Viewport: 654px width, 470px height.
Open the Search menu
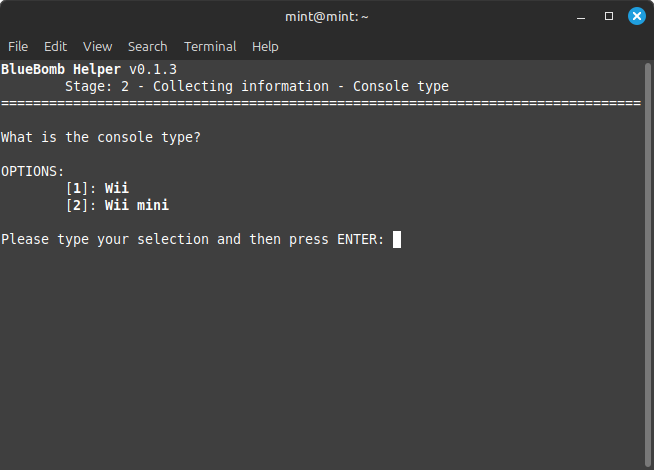pyautogui.click(x=148, y=46)
